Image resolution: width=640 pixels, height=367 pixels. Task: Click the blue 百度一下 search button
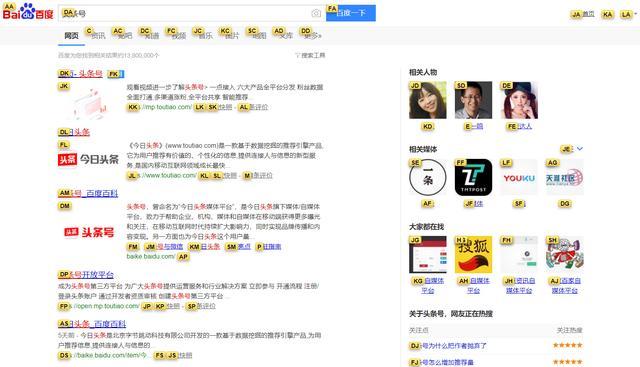tap(351, 13)
